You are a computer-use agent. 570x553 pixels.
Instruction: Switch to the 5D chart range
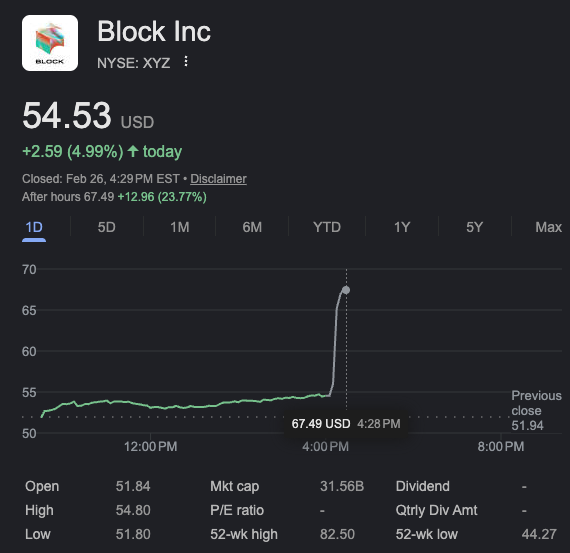point(107,227)
